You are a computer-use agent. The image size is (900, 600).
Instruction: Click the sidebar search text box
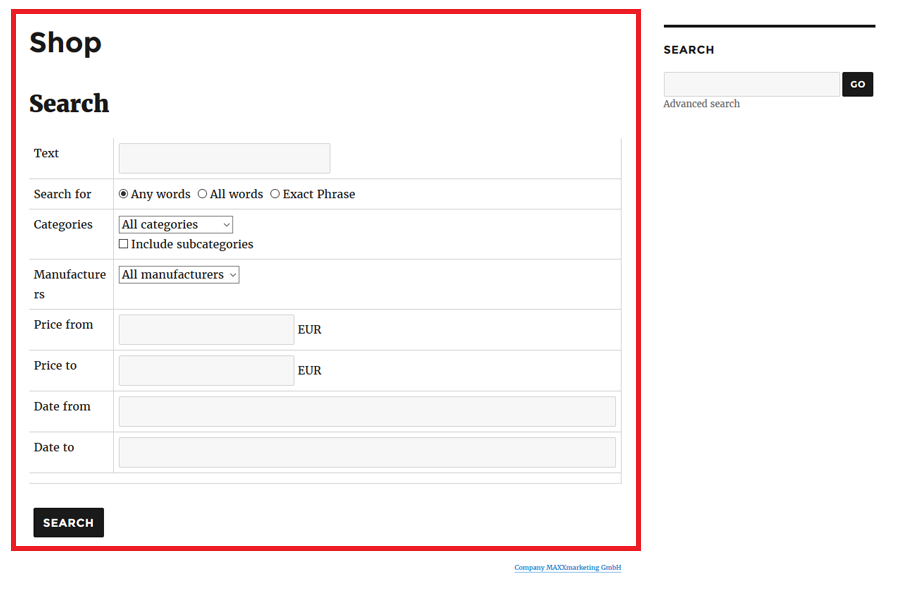(751, 85)
